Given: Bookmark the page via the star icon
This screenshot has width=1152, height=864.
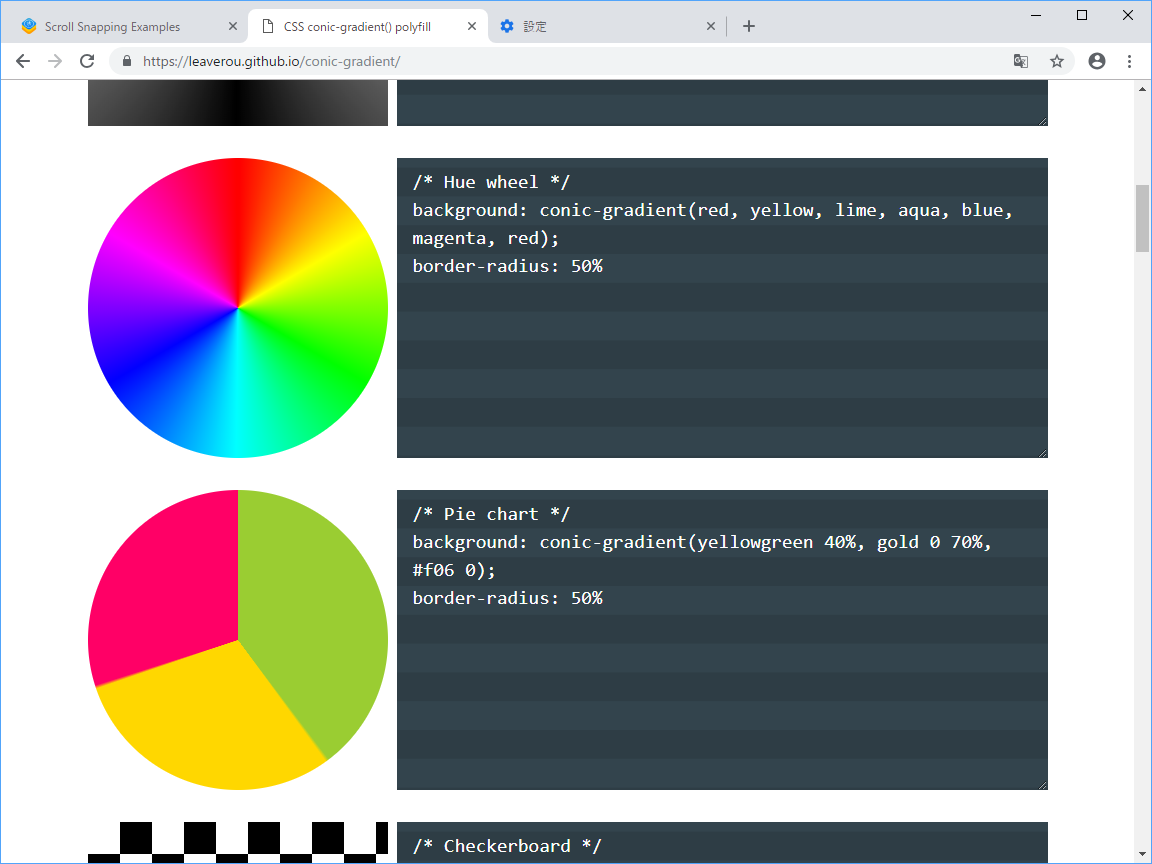Looking at the screenshot, I should 1057,61.
